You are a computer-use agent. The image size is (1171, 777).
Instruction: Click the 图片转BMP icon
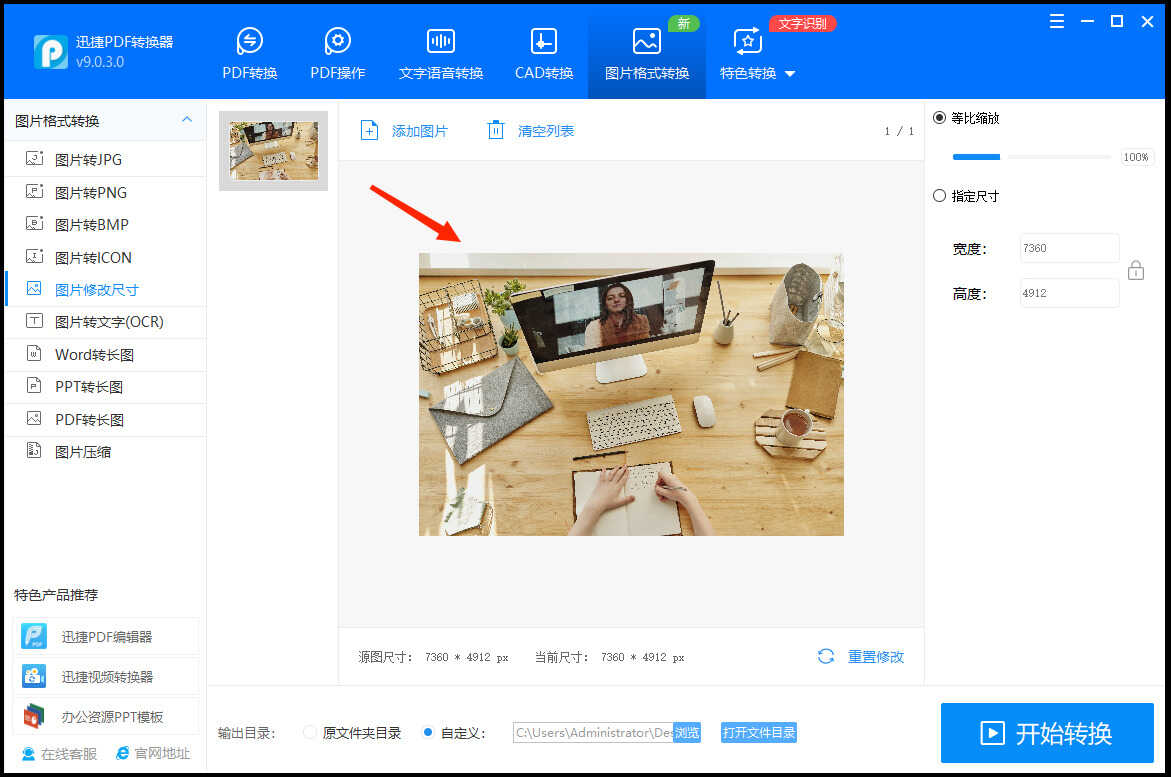pyautogui.click(x=34, y=223)
